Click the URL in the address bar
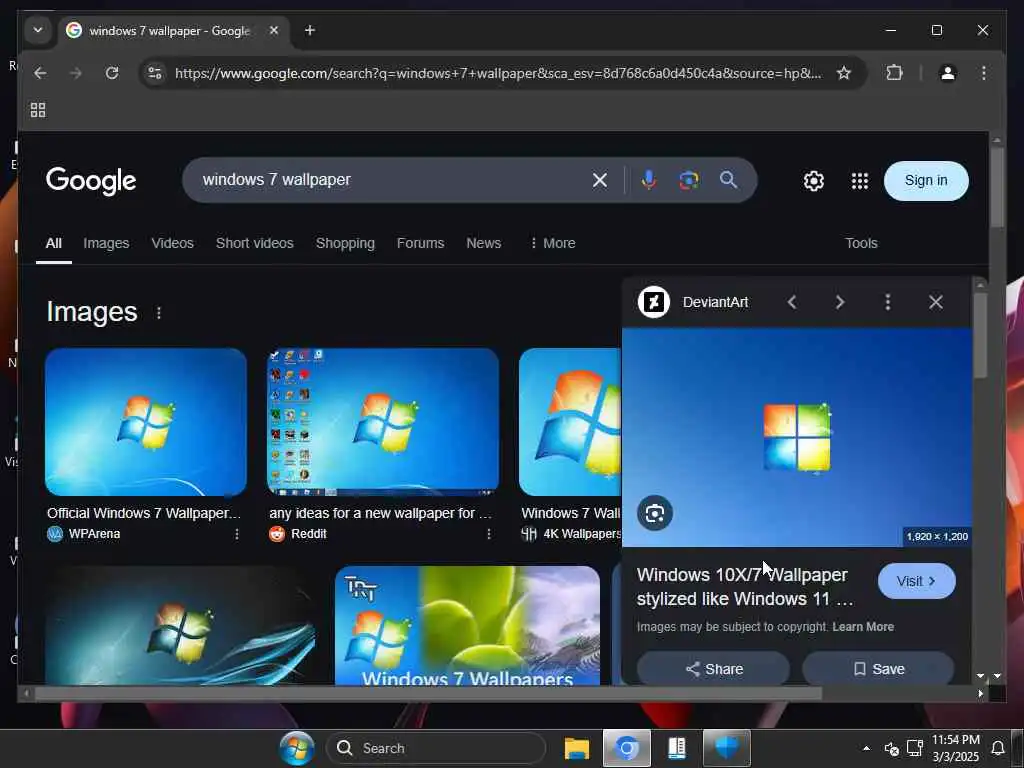1024x768 pixels. [x=498, y=73]
